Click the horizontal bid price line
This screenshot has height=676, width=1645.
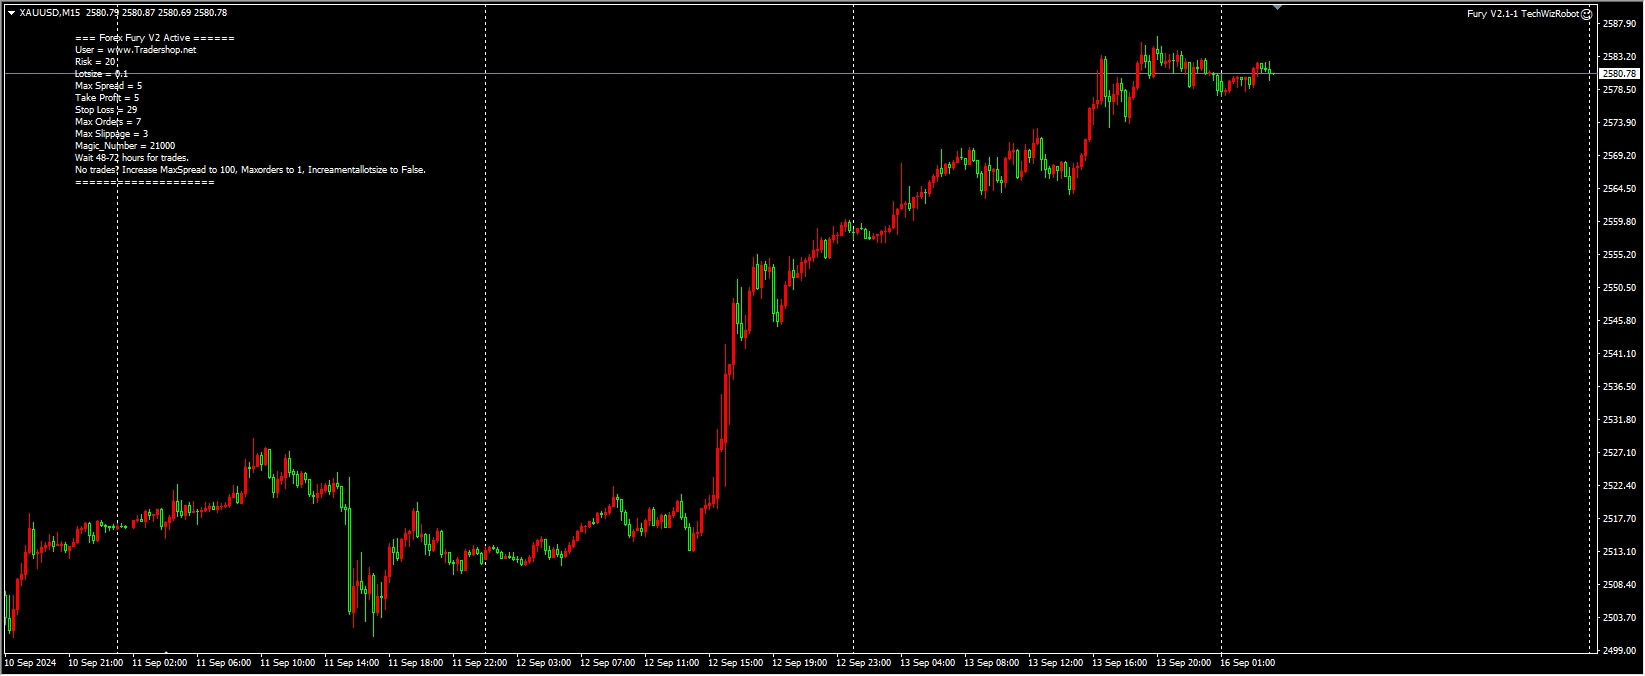click(798, 74)
